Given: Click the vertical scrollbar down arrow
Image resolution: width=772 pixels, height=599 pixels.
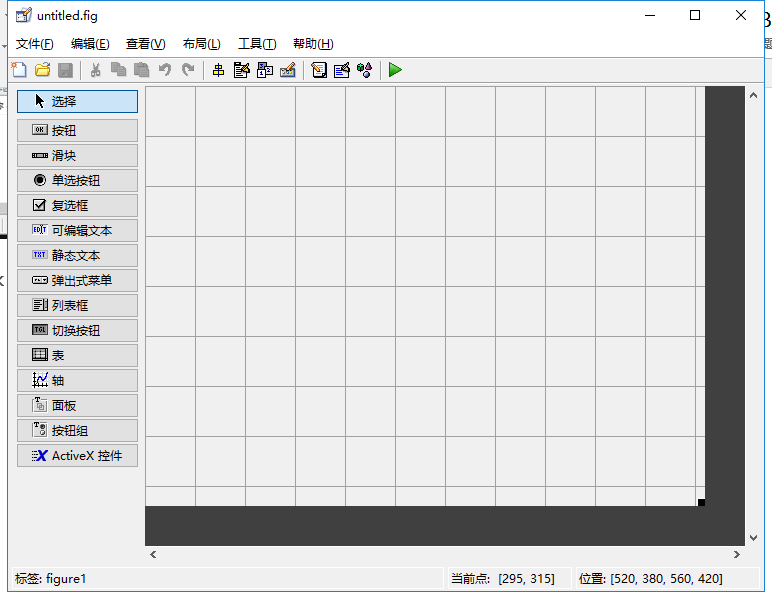Looking at the screenshot, I should tap(753, 538).
